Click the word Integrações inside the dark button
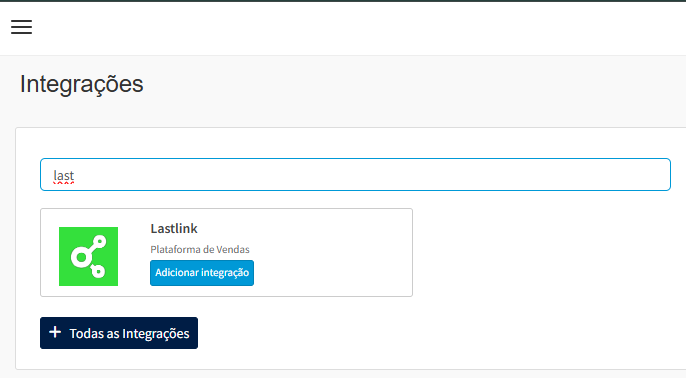The image size is (686, 378). pos(156,333)
